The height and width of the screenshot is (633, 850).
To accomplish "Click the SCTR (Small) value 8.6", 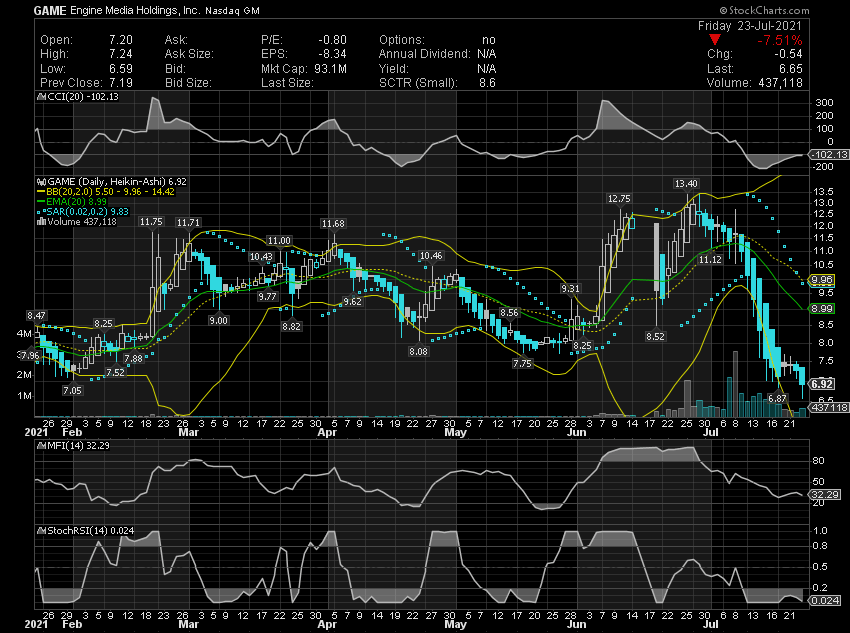I will tap(487, 83).
